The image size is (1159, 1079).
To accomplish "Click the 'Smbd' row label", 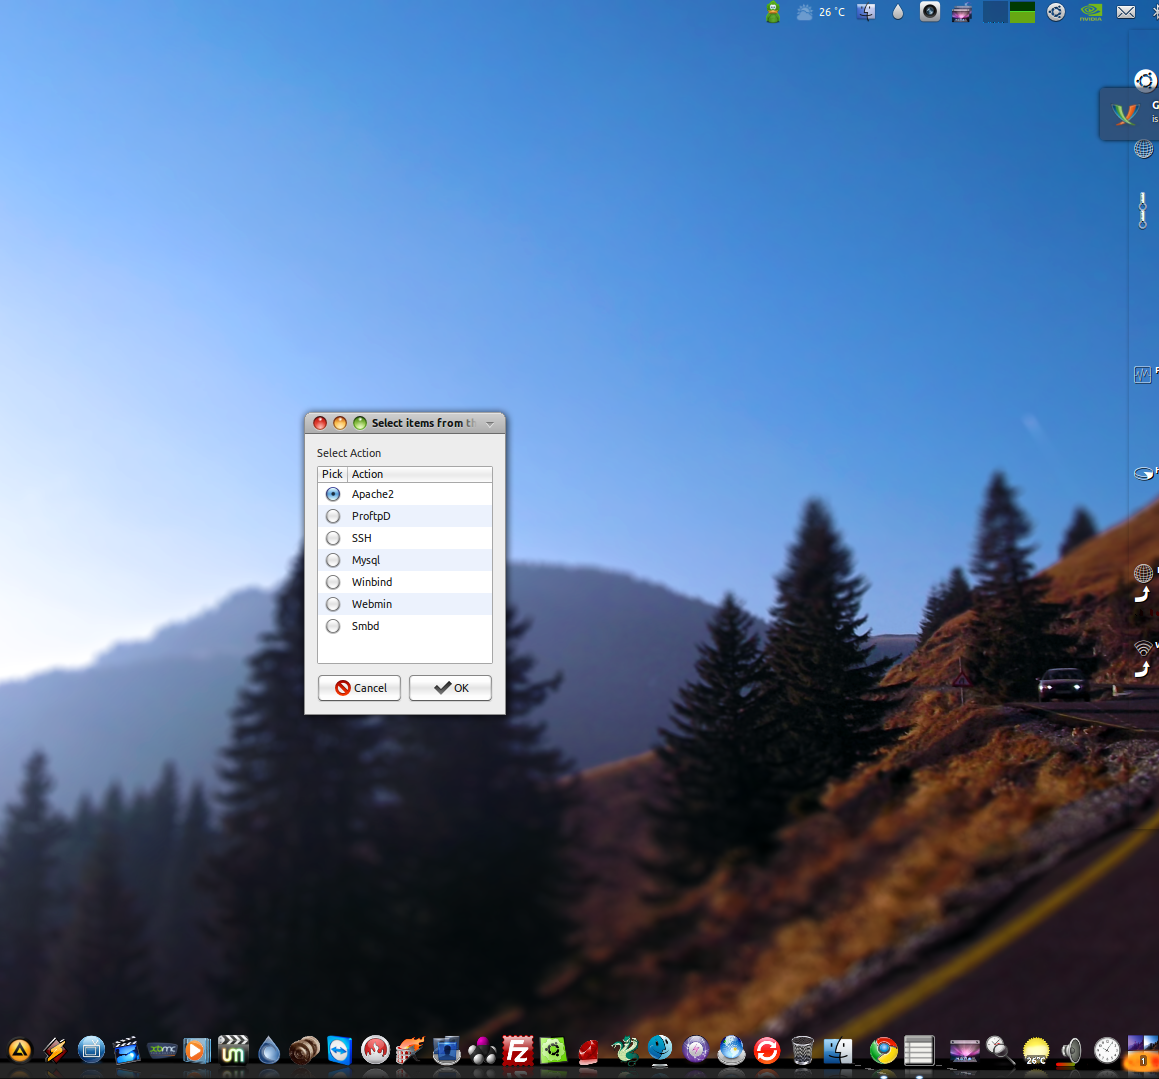I will pos(365,626).
